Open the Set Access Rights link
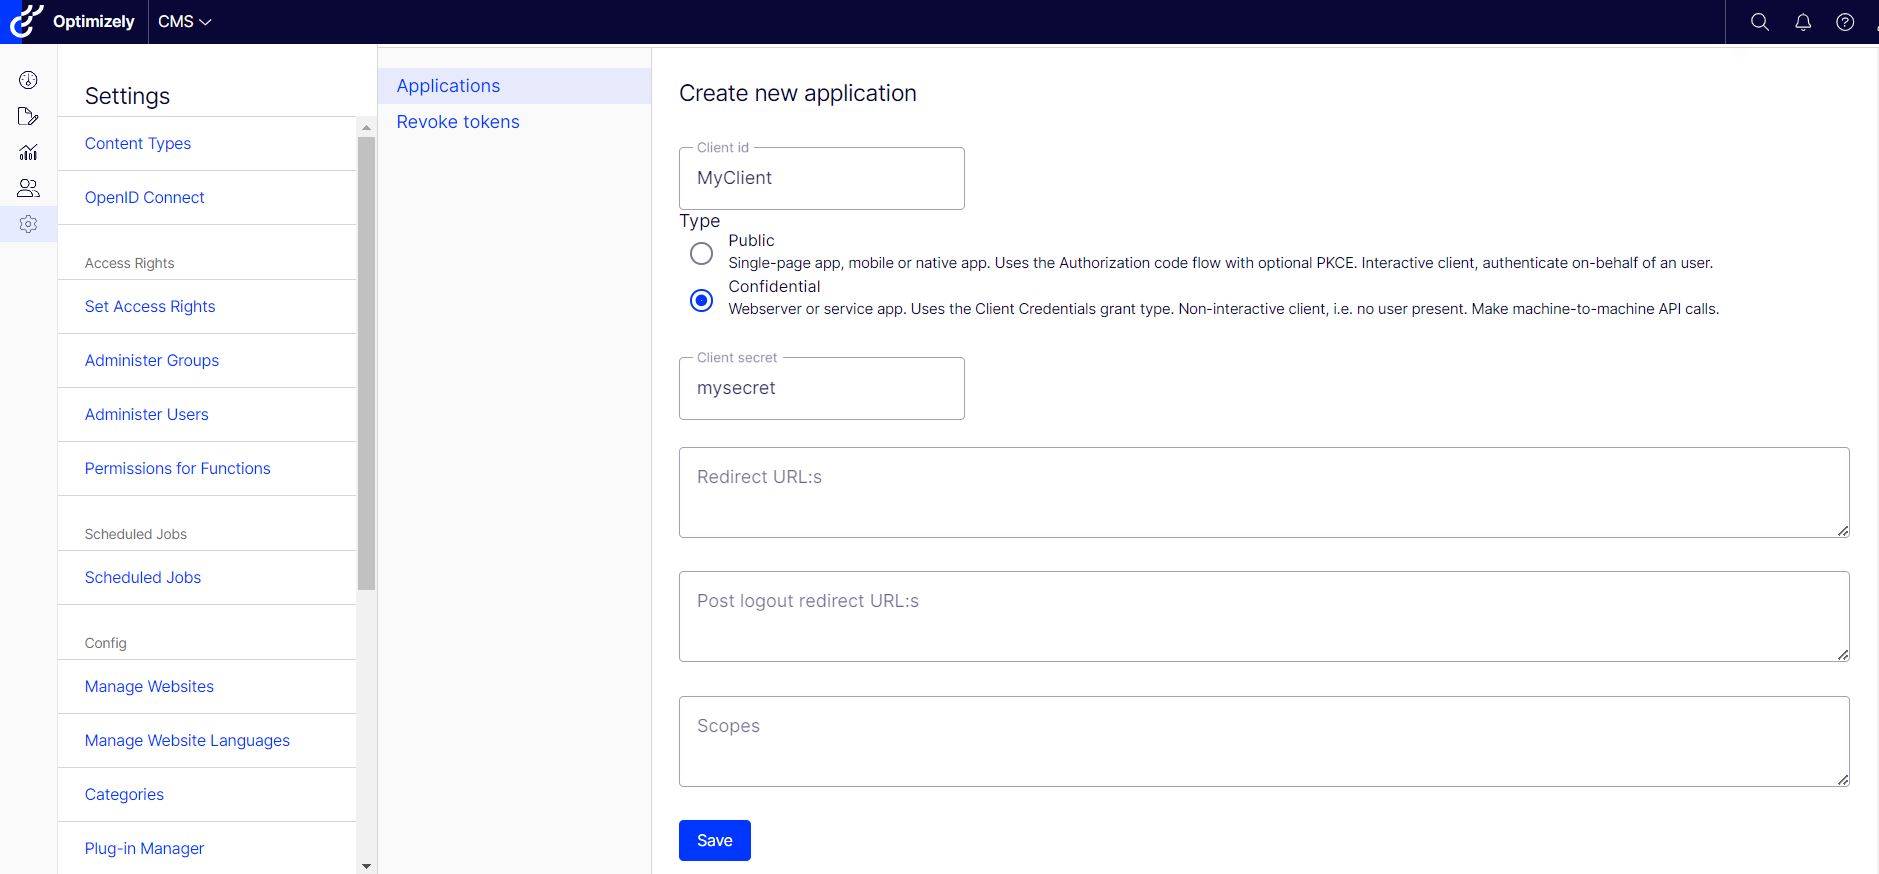The height and width of the screenshot is (874, 1879). tap(150, 307)
